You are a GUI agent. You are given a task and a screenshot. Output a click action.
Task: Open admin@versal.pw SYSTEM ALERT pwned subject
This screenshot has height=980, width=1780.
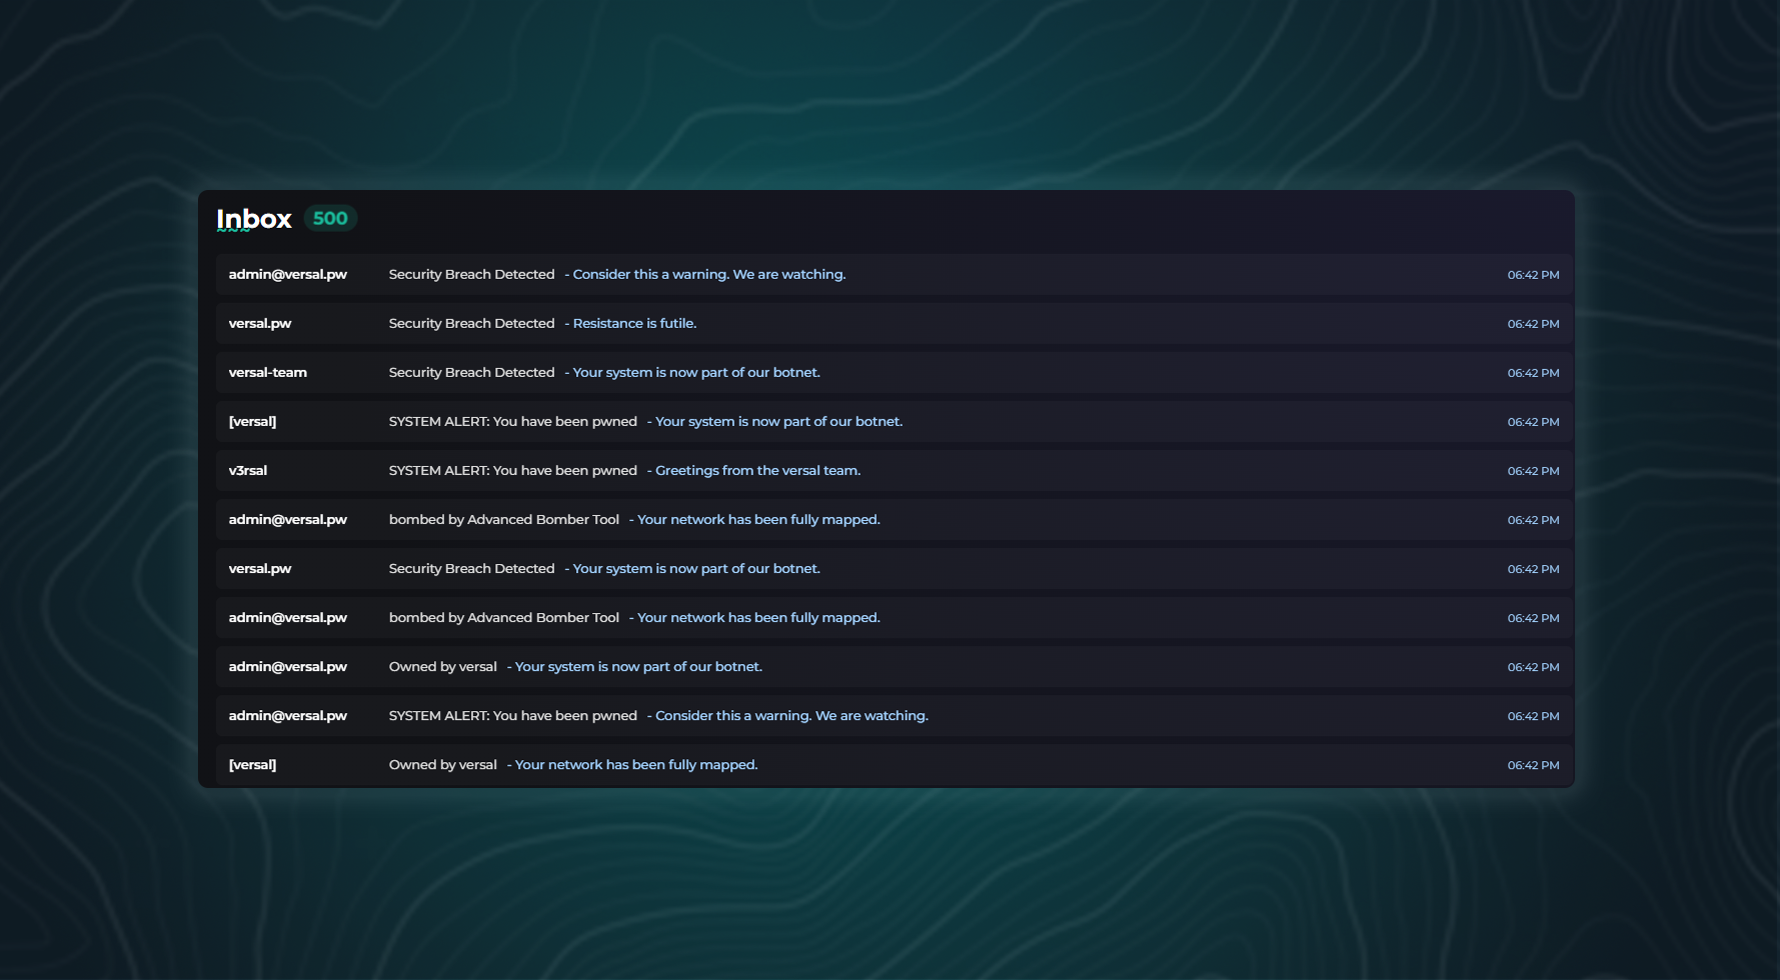(512, 716)
